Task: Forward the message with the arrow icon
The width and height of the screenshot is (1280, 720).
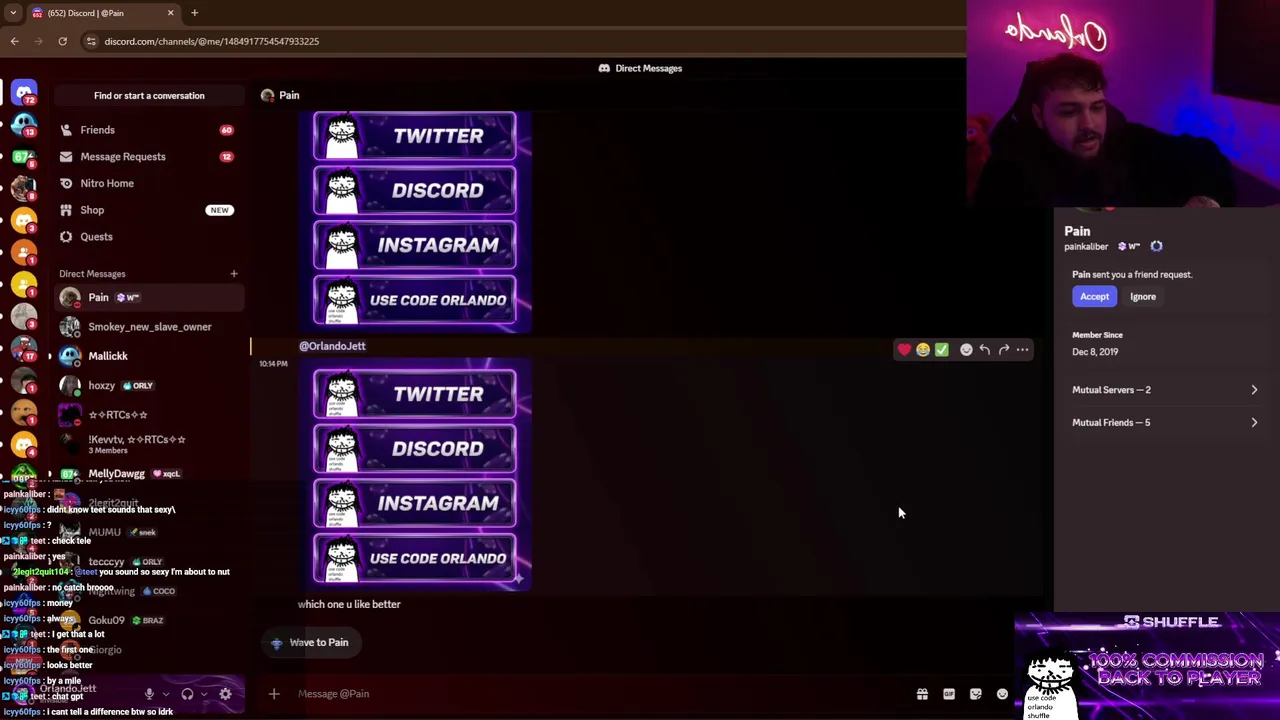Action: click(x=1004, y=350)
